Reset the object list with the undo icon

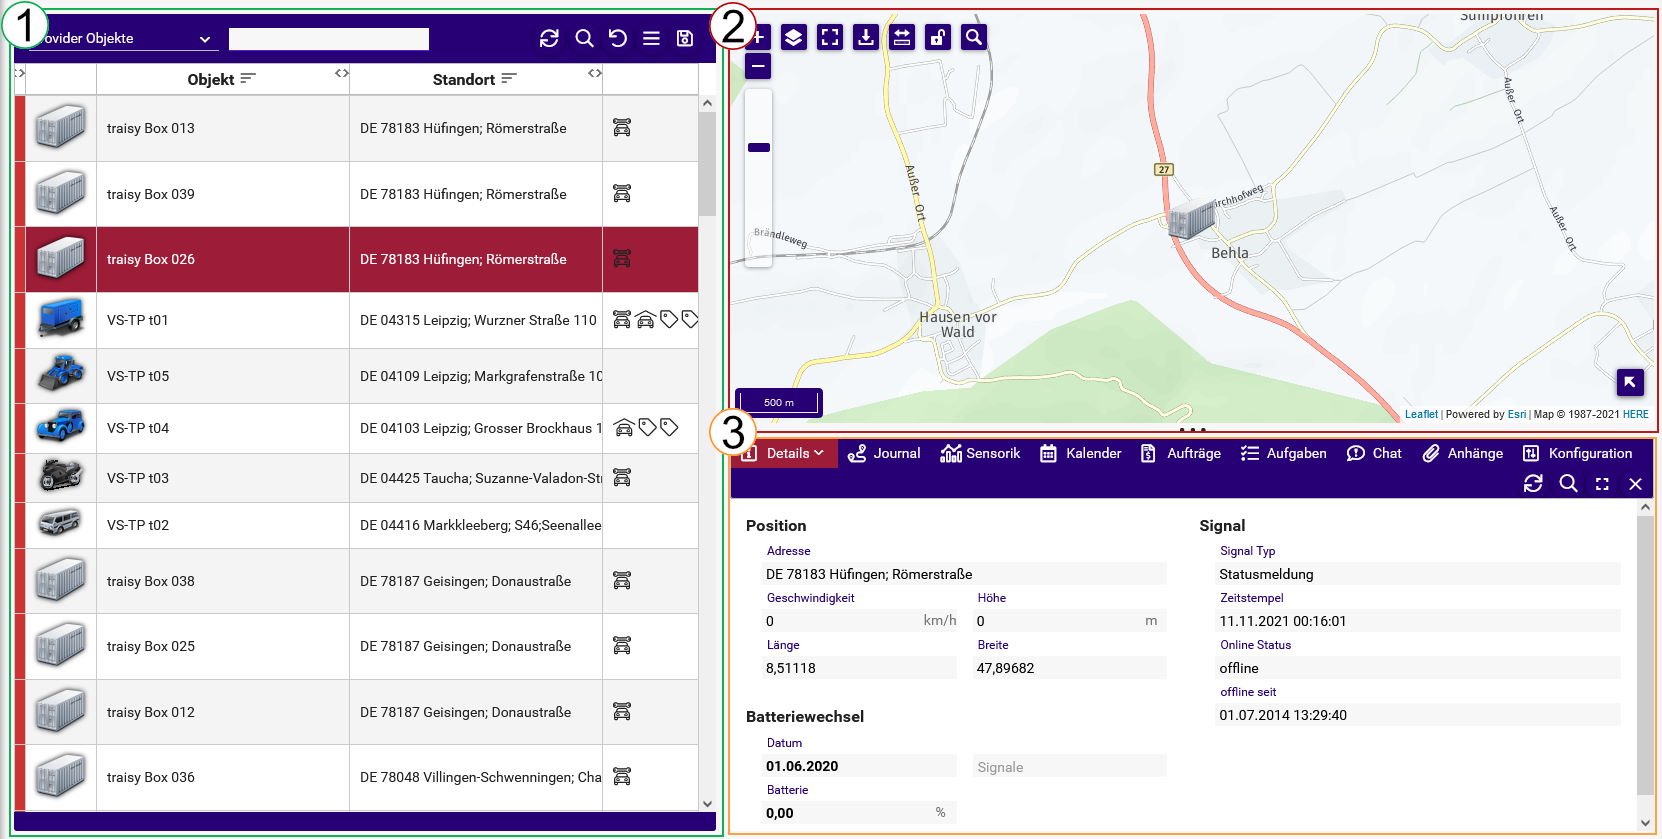(x=618, y=38)
